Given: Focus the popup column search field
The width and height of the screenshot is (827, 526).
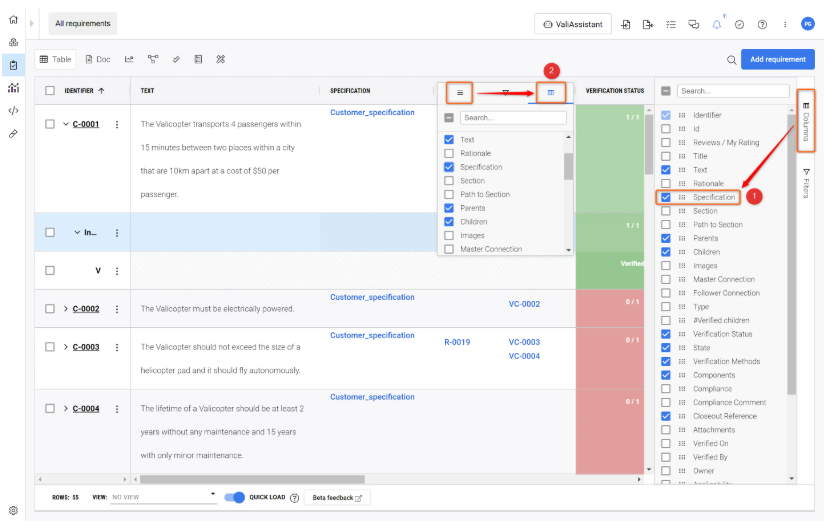Looking at the screenshot, I should (513, 118).
